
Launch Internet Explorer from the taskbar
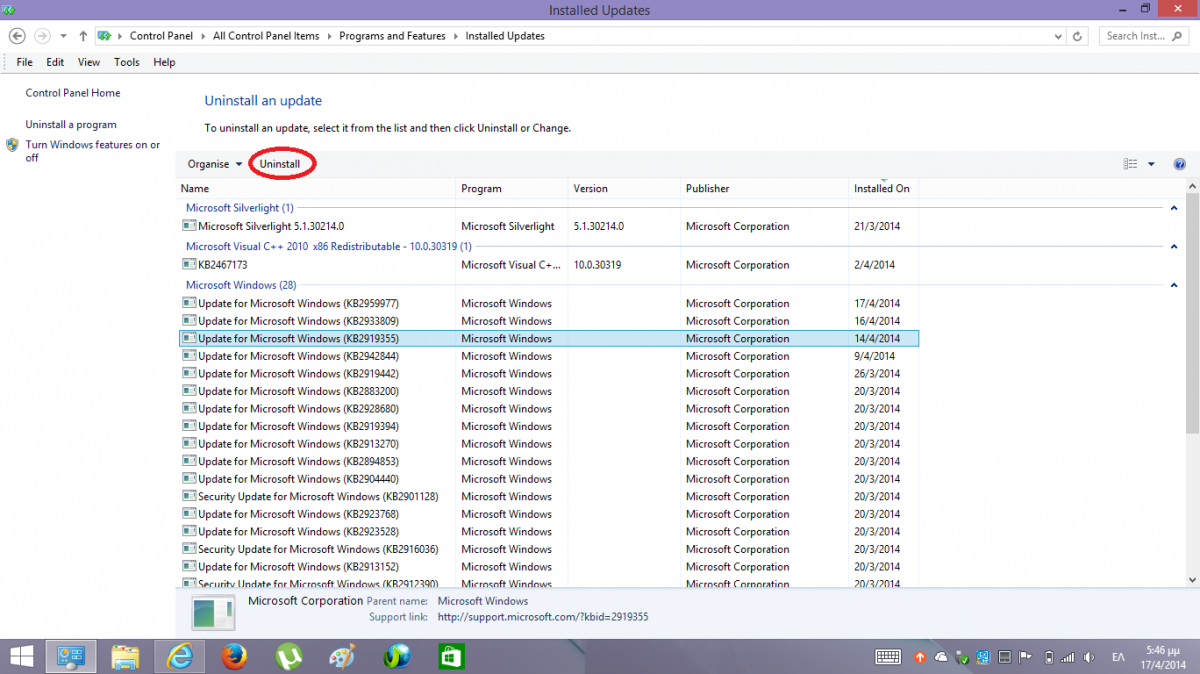(181, 656)
